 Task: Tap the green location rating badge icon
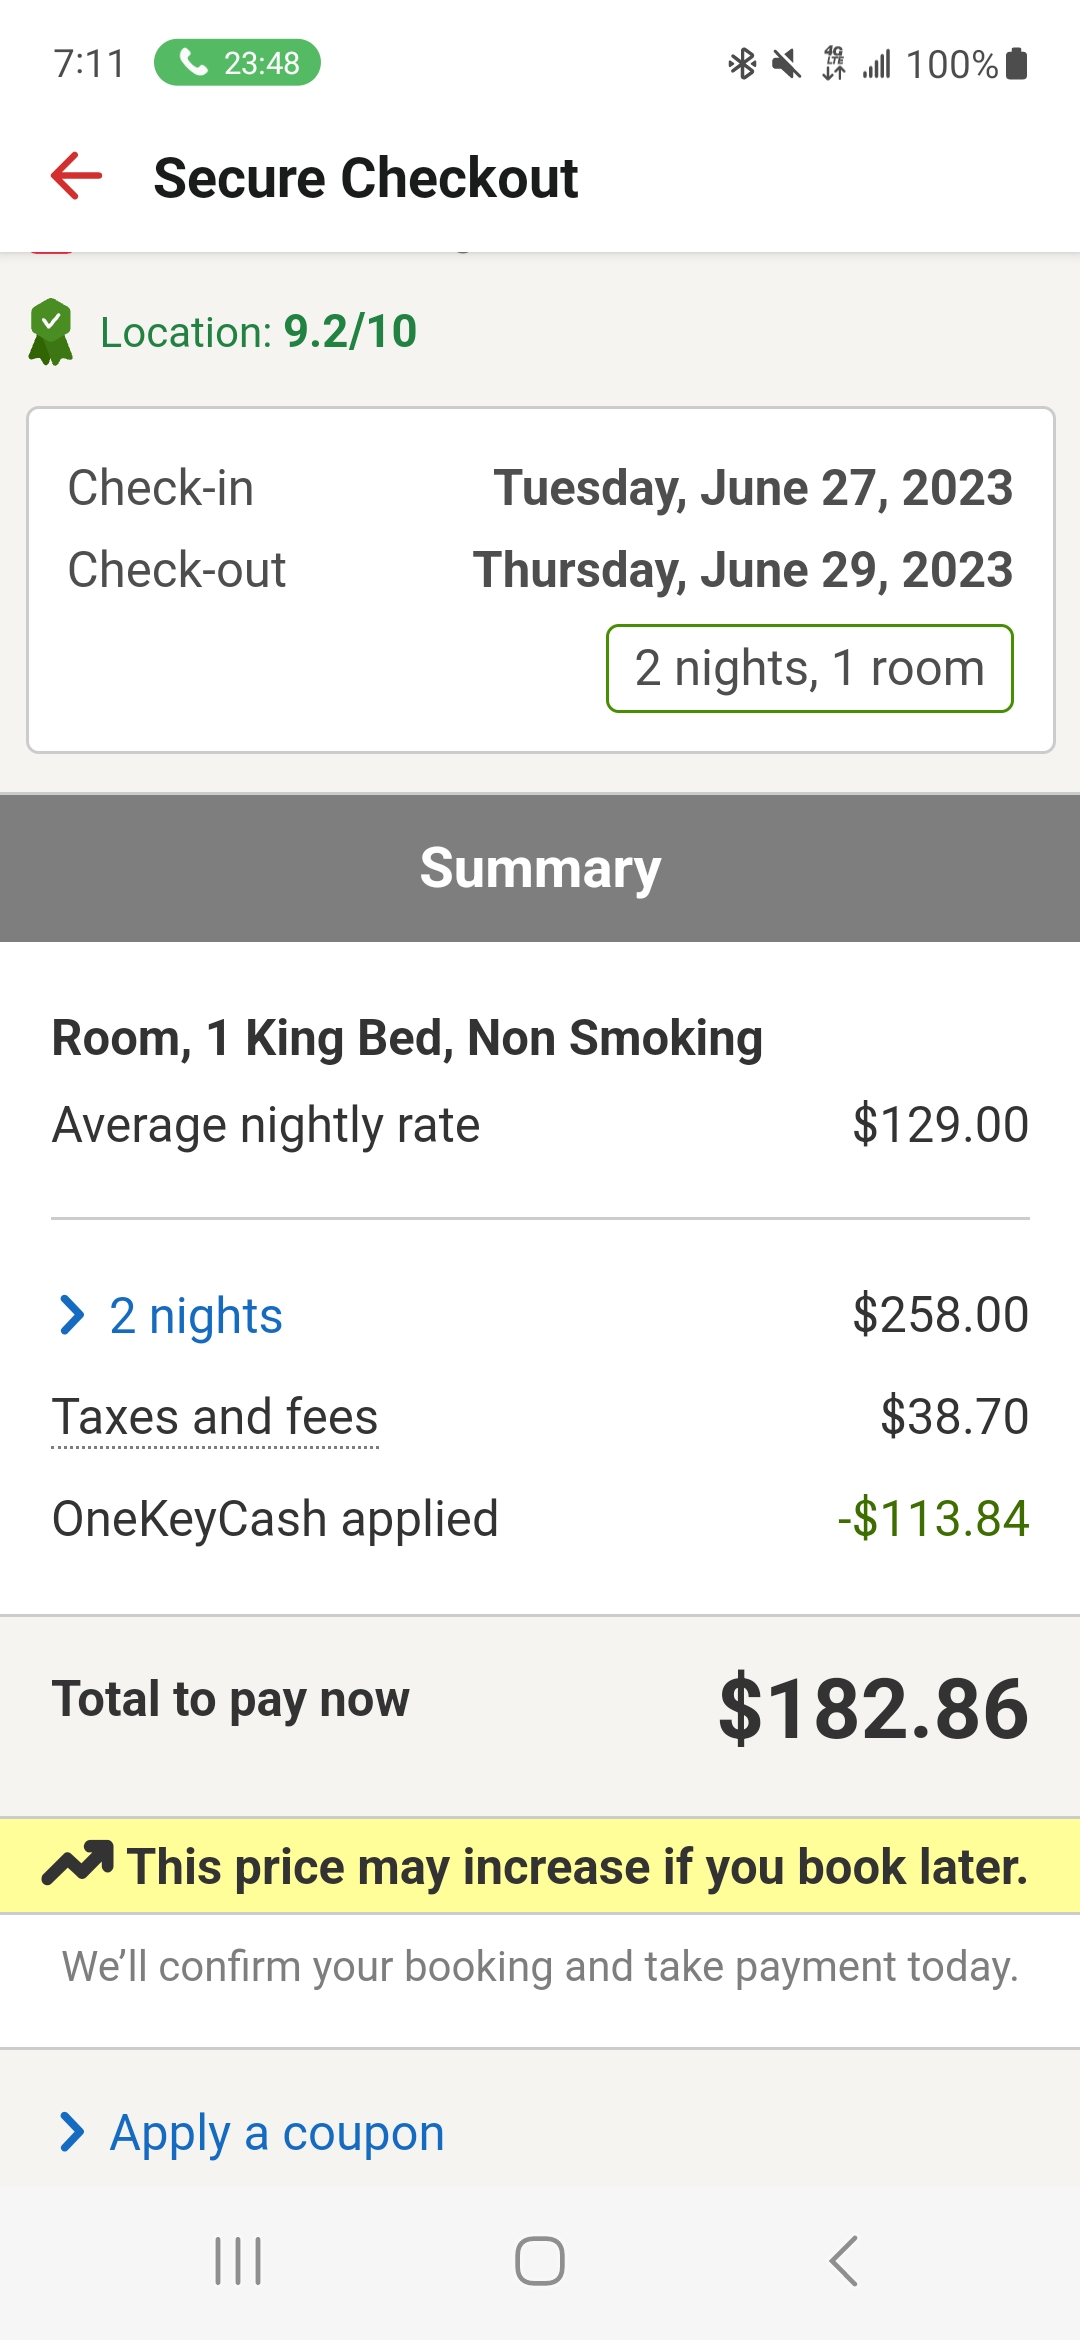pos(51,332)
